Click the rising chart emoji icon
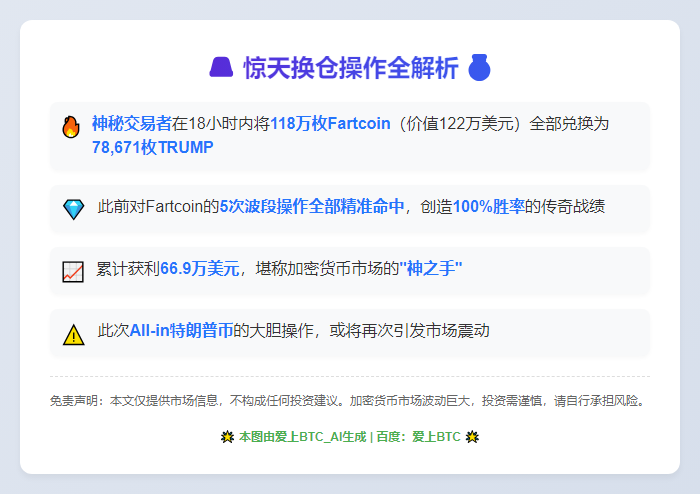700x494 pixels. 73,271
